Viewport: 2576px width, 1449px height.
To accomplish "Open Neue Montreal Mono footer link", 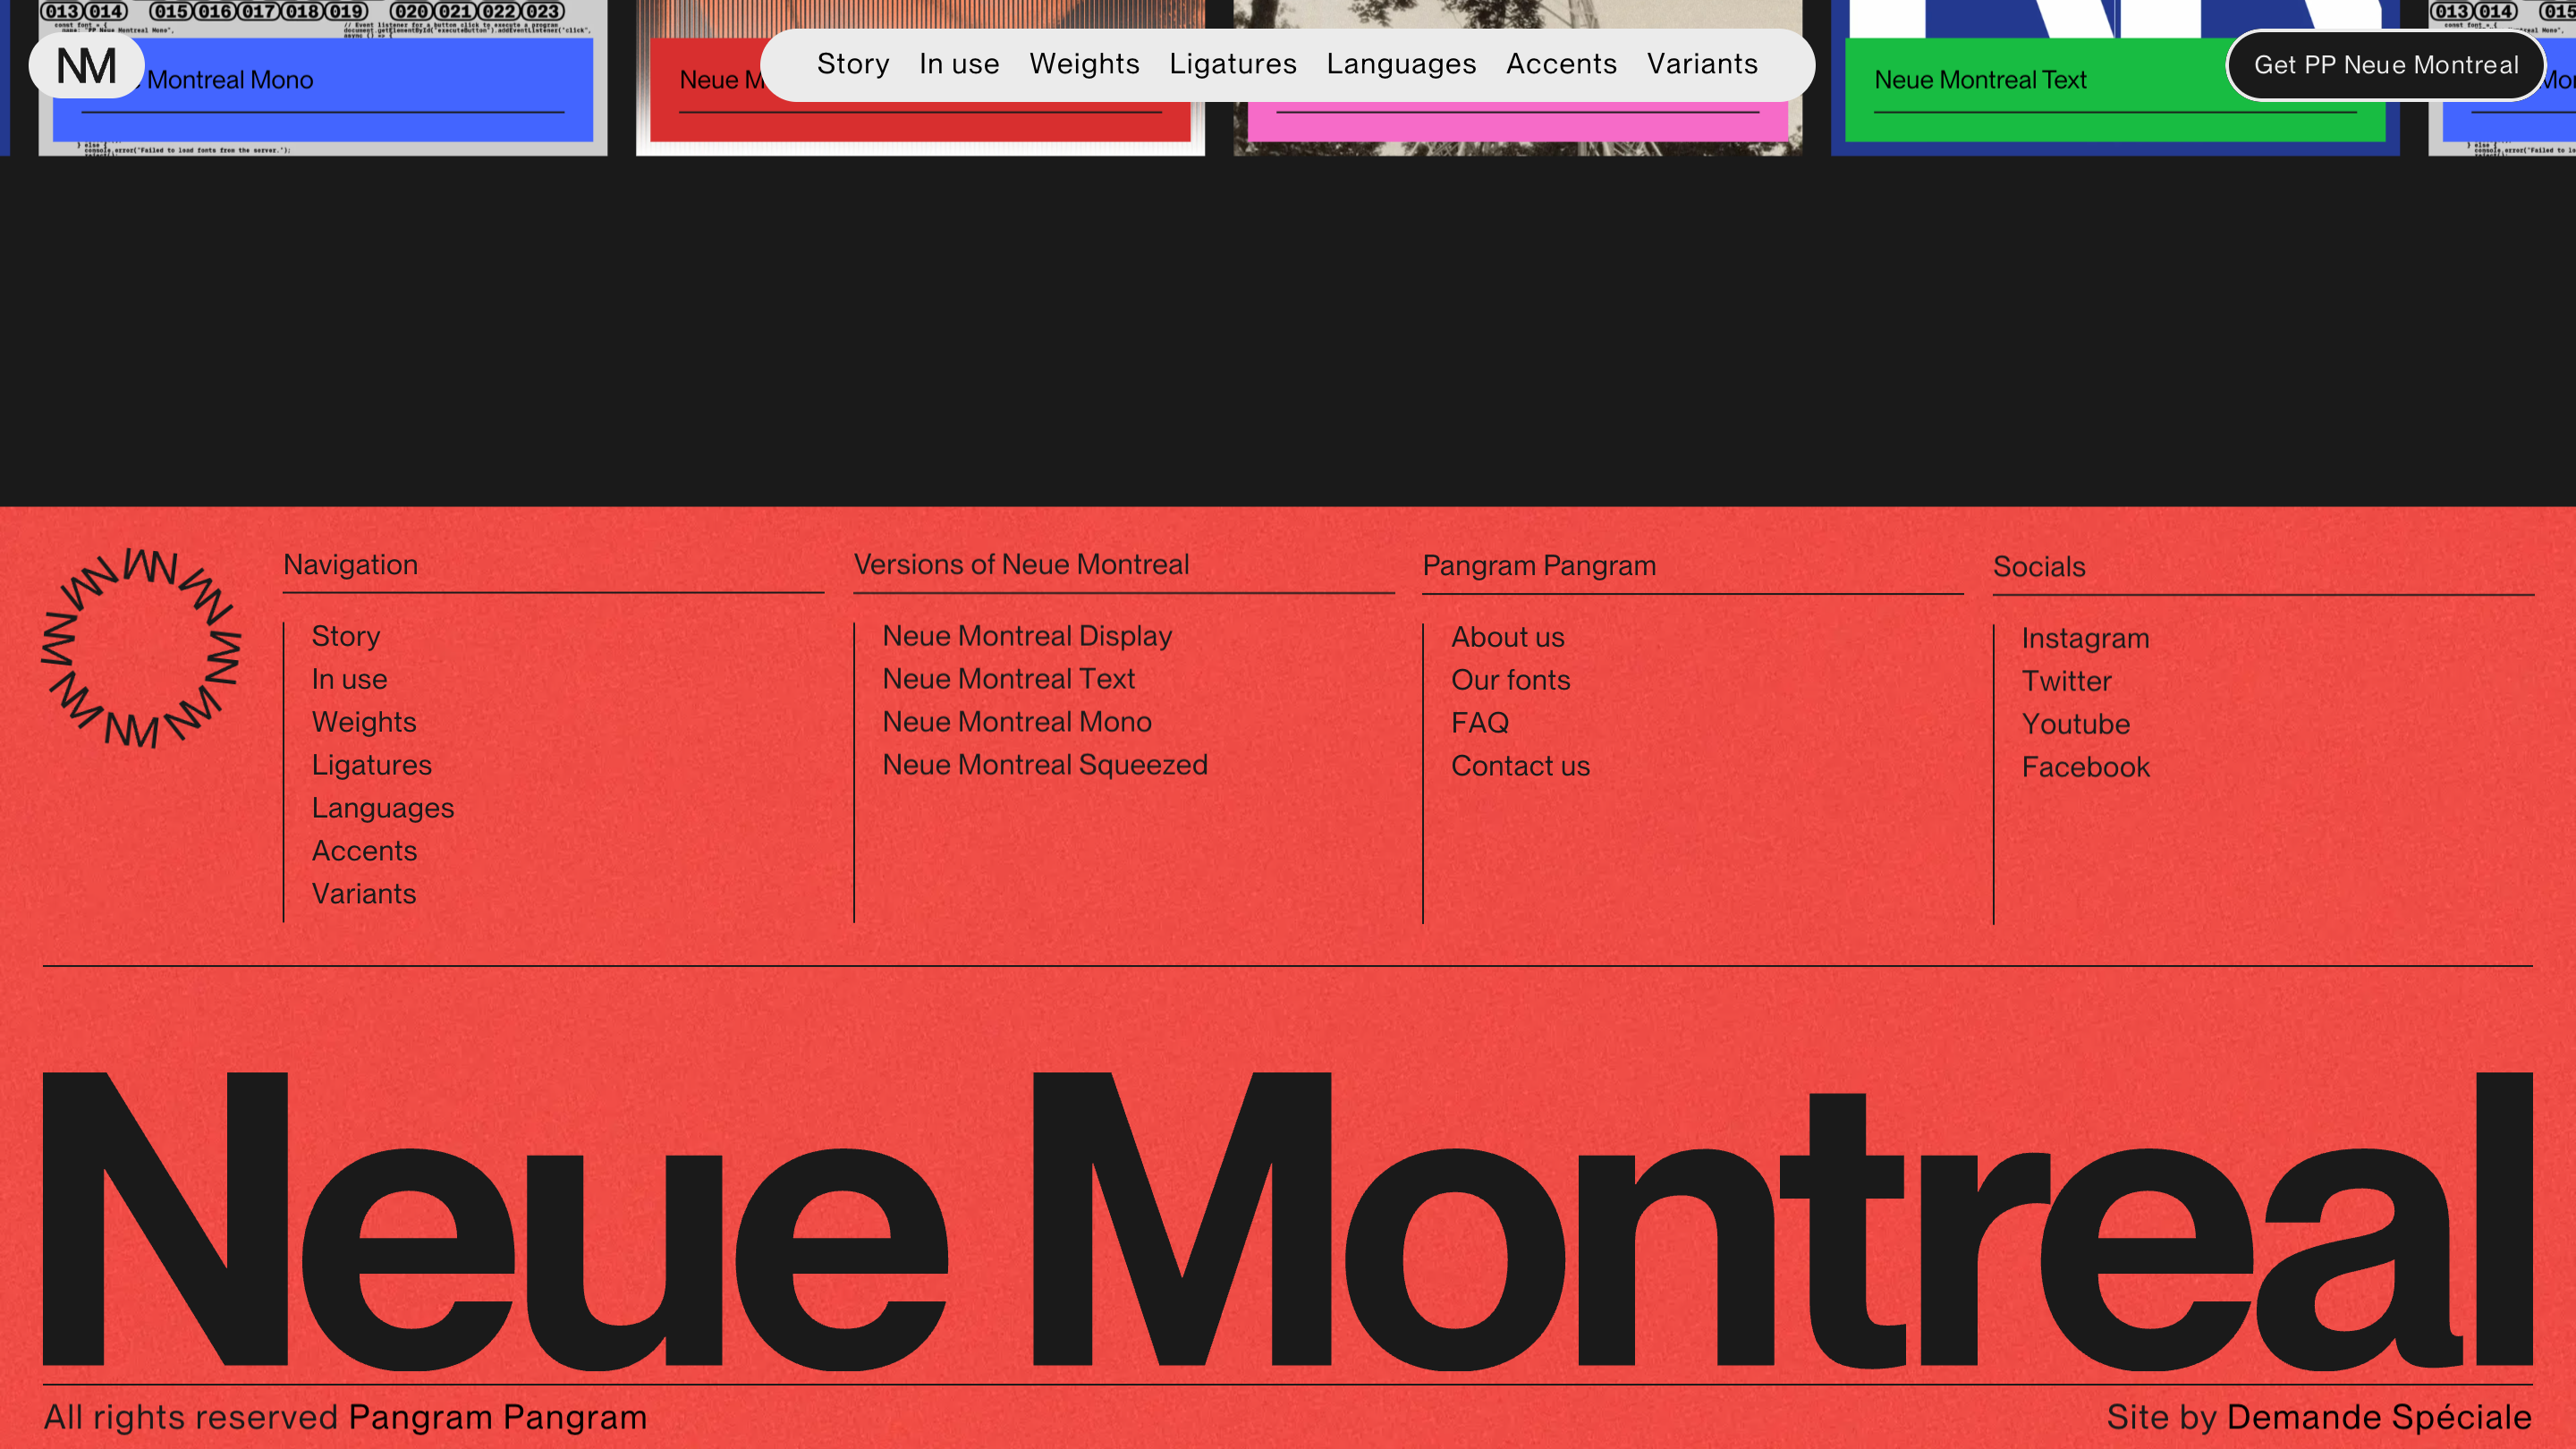I will 1017,722.
